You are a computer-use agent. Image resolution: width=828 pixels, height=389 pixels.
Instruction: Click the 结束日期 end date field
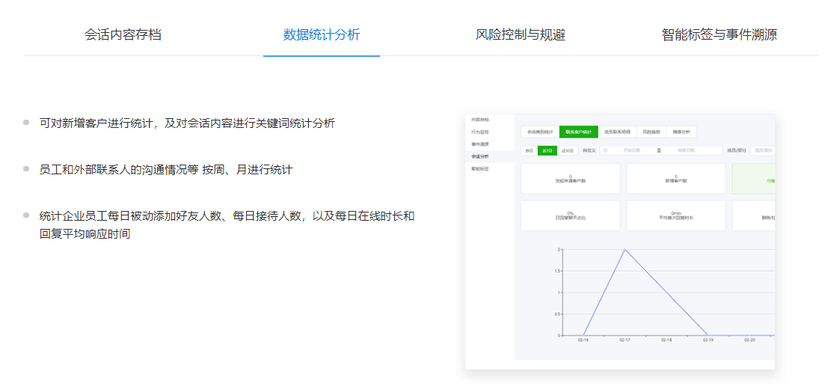pos(686,150)
